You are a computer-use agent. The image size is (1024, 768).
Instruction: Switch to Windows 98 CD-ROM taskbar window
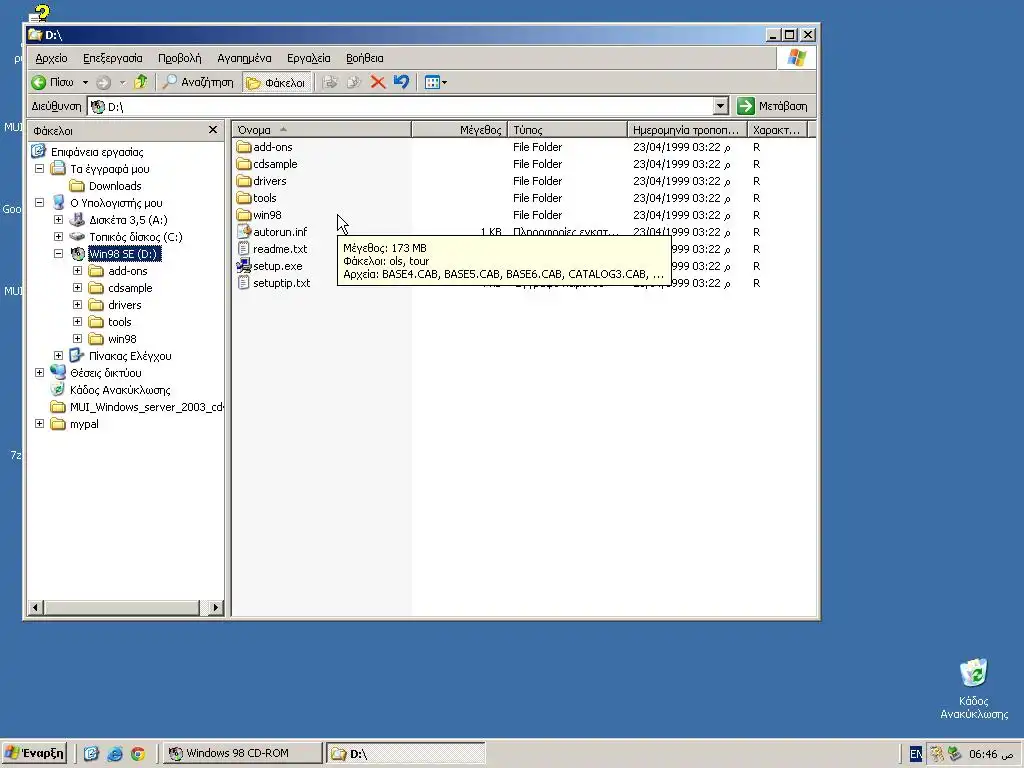(x=242, y=753)
